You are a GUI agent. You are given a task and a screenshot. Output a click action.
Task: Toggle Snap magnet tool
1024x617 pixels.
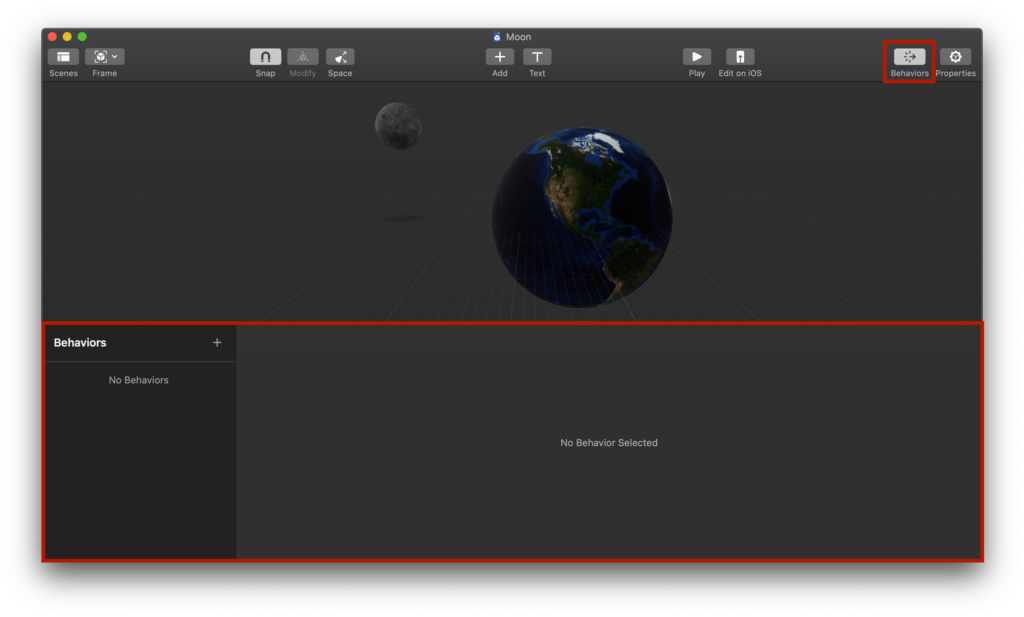coord(265,57)
